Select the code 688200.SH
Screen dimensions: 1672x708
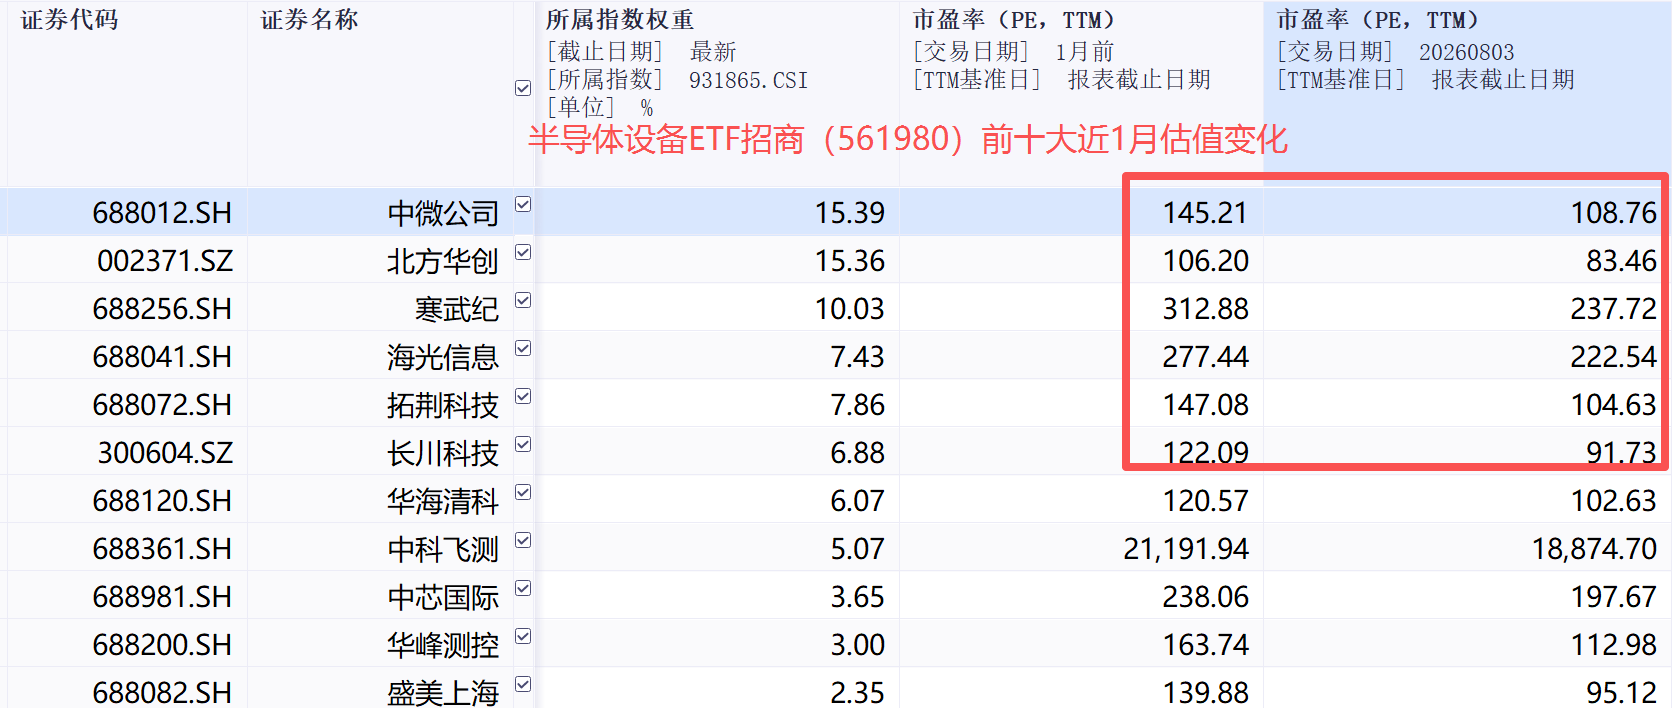click(x=162, y=645)
